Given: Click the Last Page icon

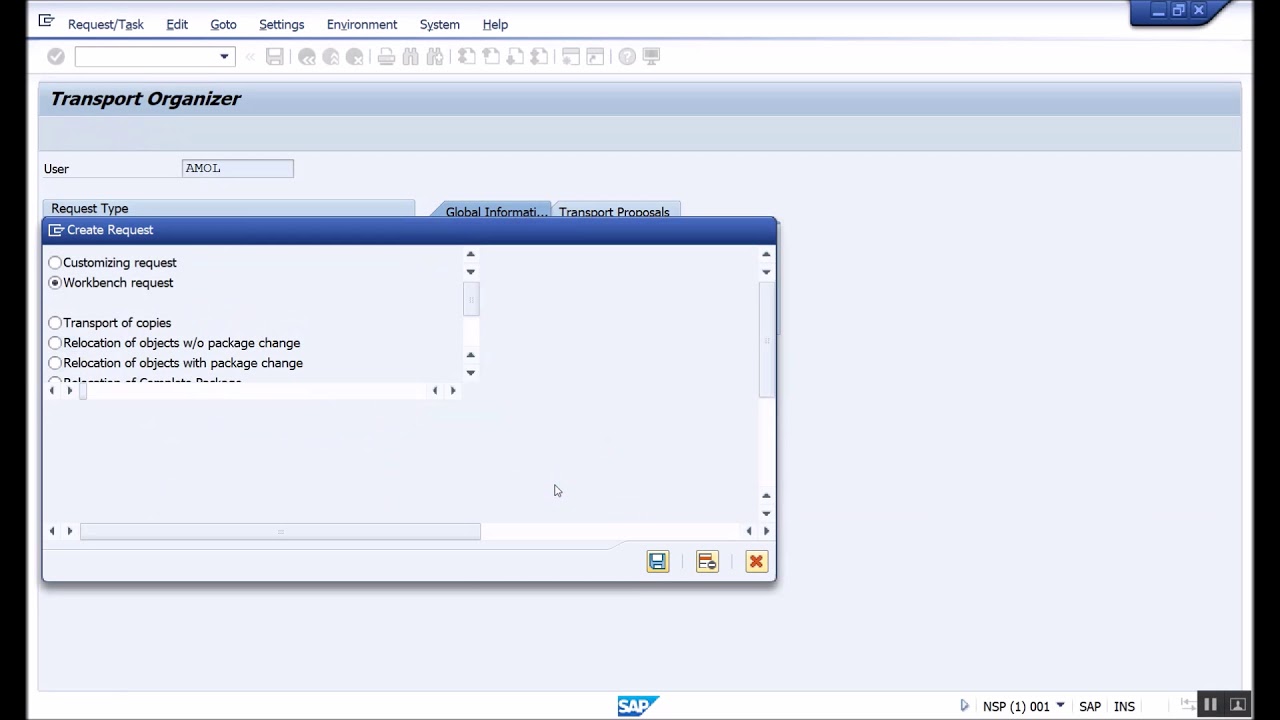Looking at the screenshot, I should [x=539, y=57].
